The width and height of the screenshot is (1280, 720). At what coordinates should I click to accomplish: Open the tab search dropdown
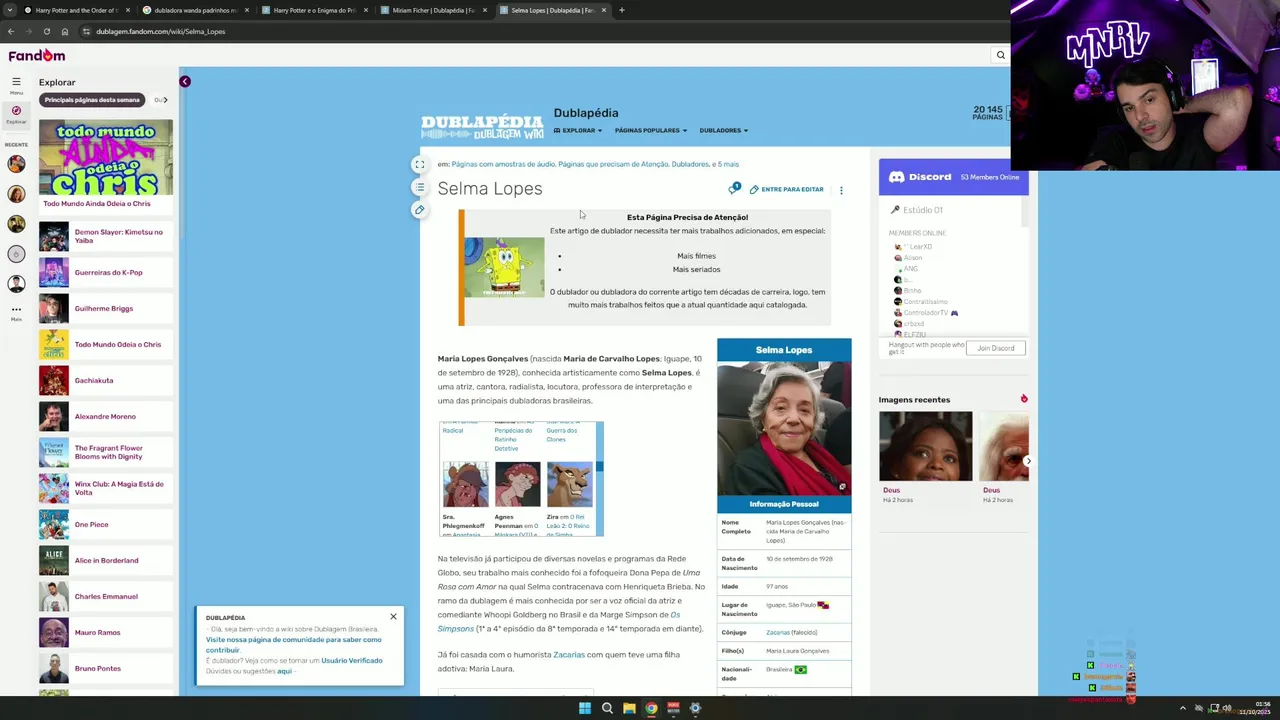(x=11, y=10)
